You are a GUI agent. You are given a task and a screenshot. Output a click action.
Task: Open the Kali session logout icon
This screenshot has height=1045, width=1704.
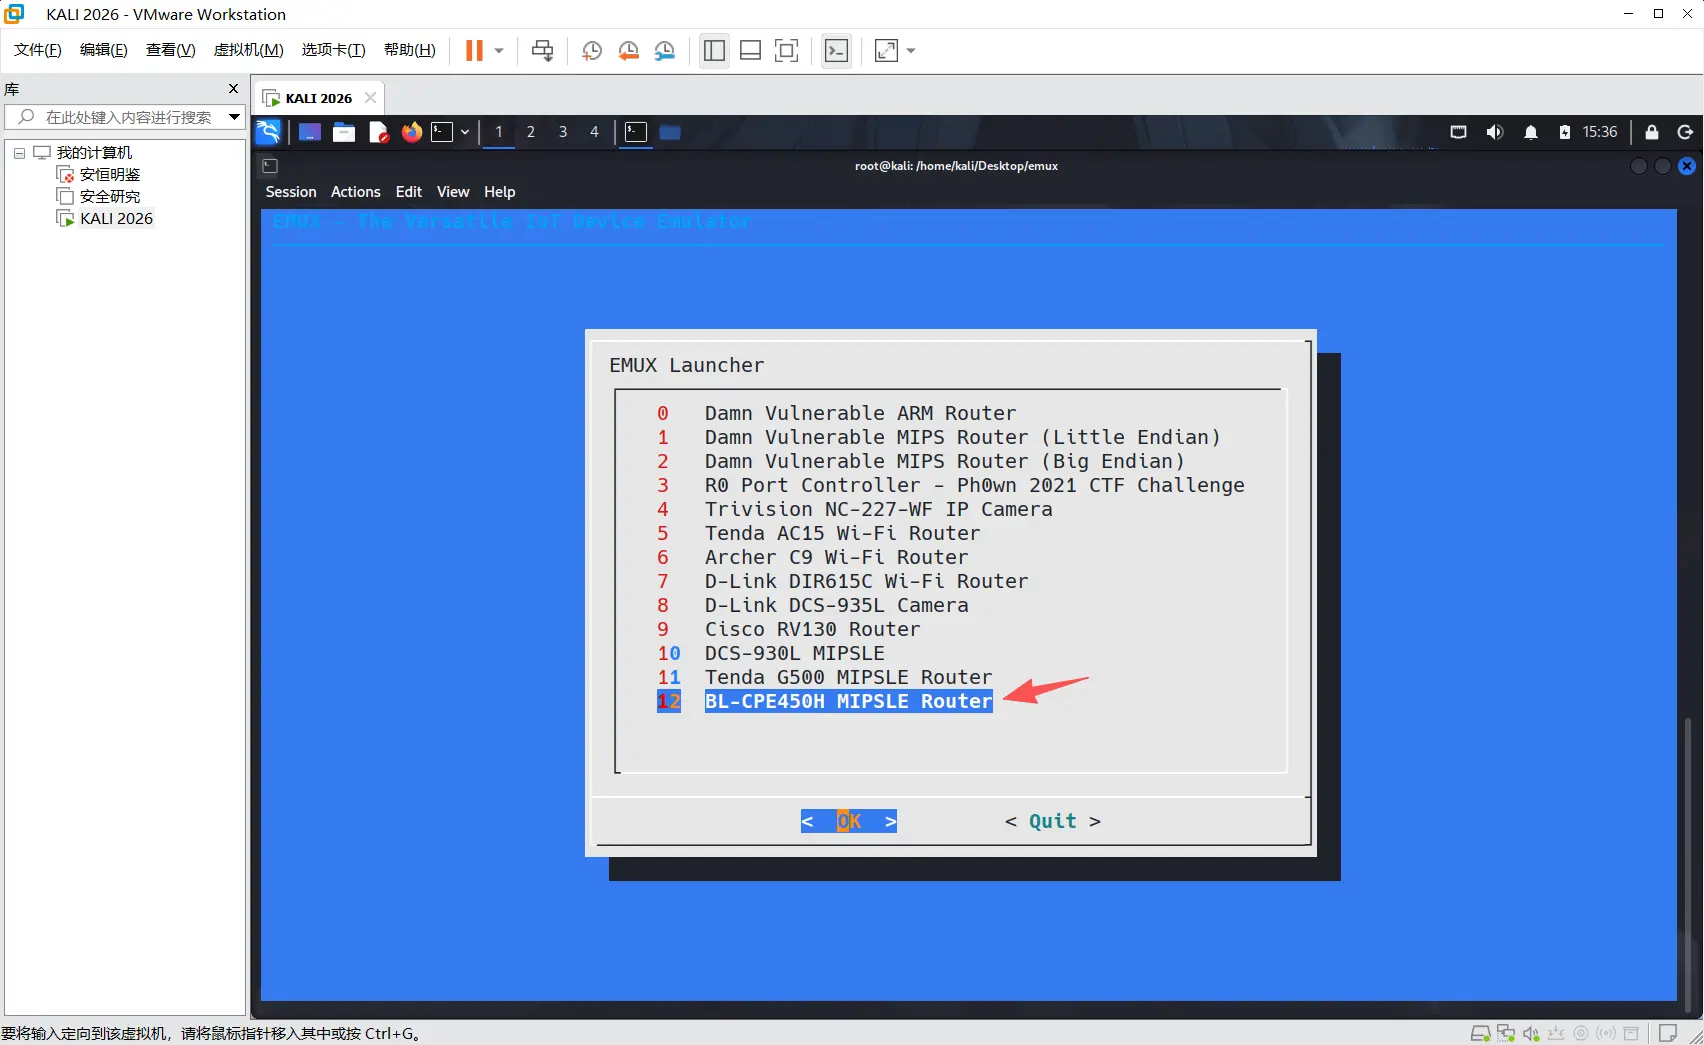pyautogui.click(x=1685, y=132)
